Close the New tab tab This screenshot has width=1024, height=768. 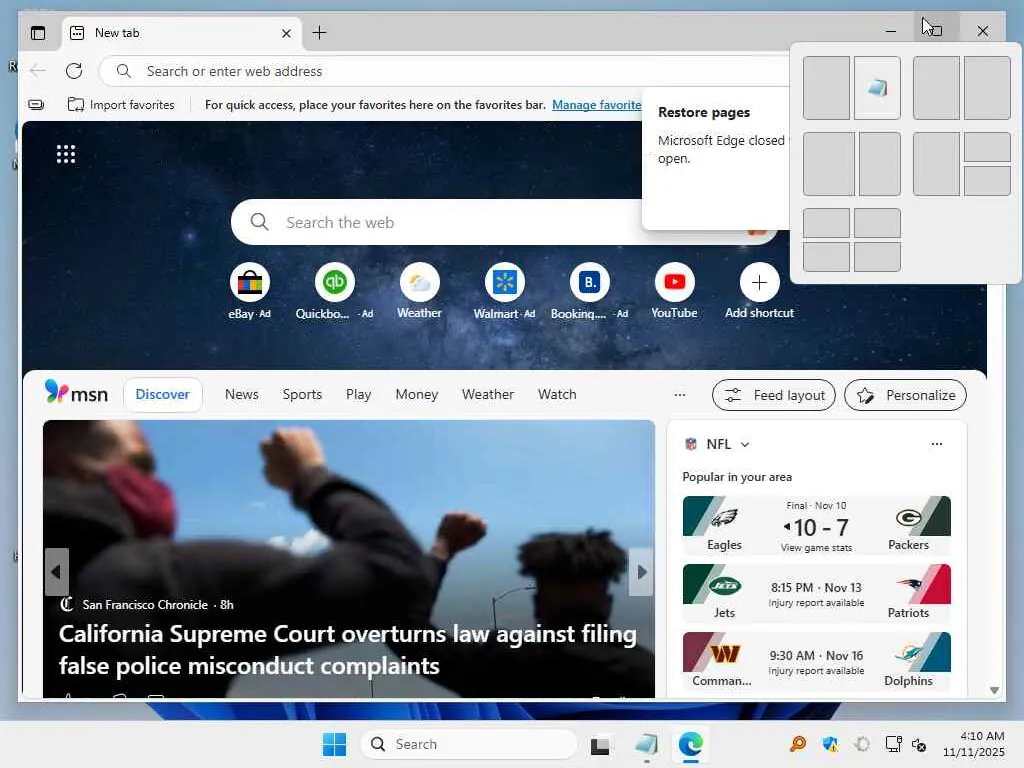(x=286, y=33)
